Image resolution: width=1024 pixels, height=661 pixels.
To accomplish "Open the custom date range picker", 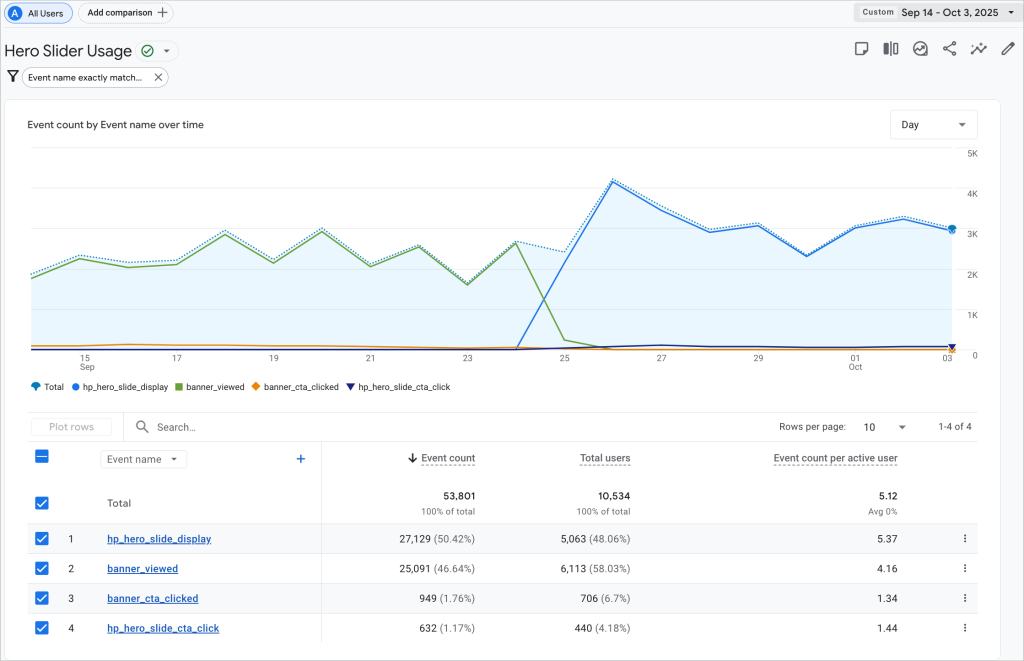I will [x=935, y=13].
